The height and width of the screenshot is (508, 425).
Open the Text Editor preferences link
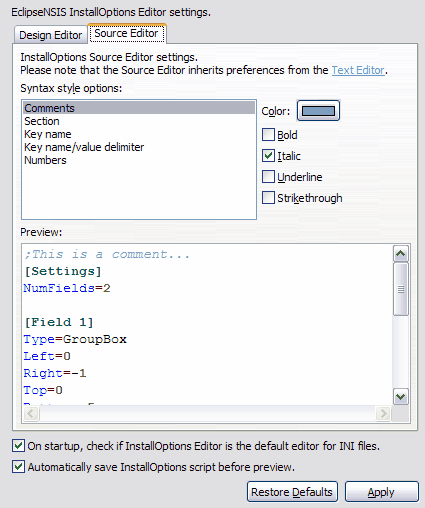click(358, 70)
